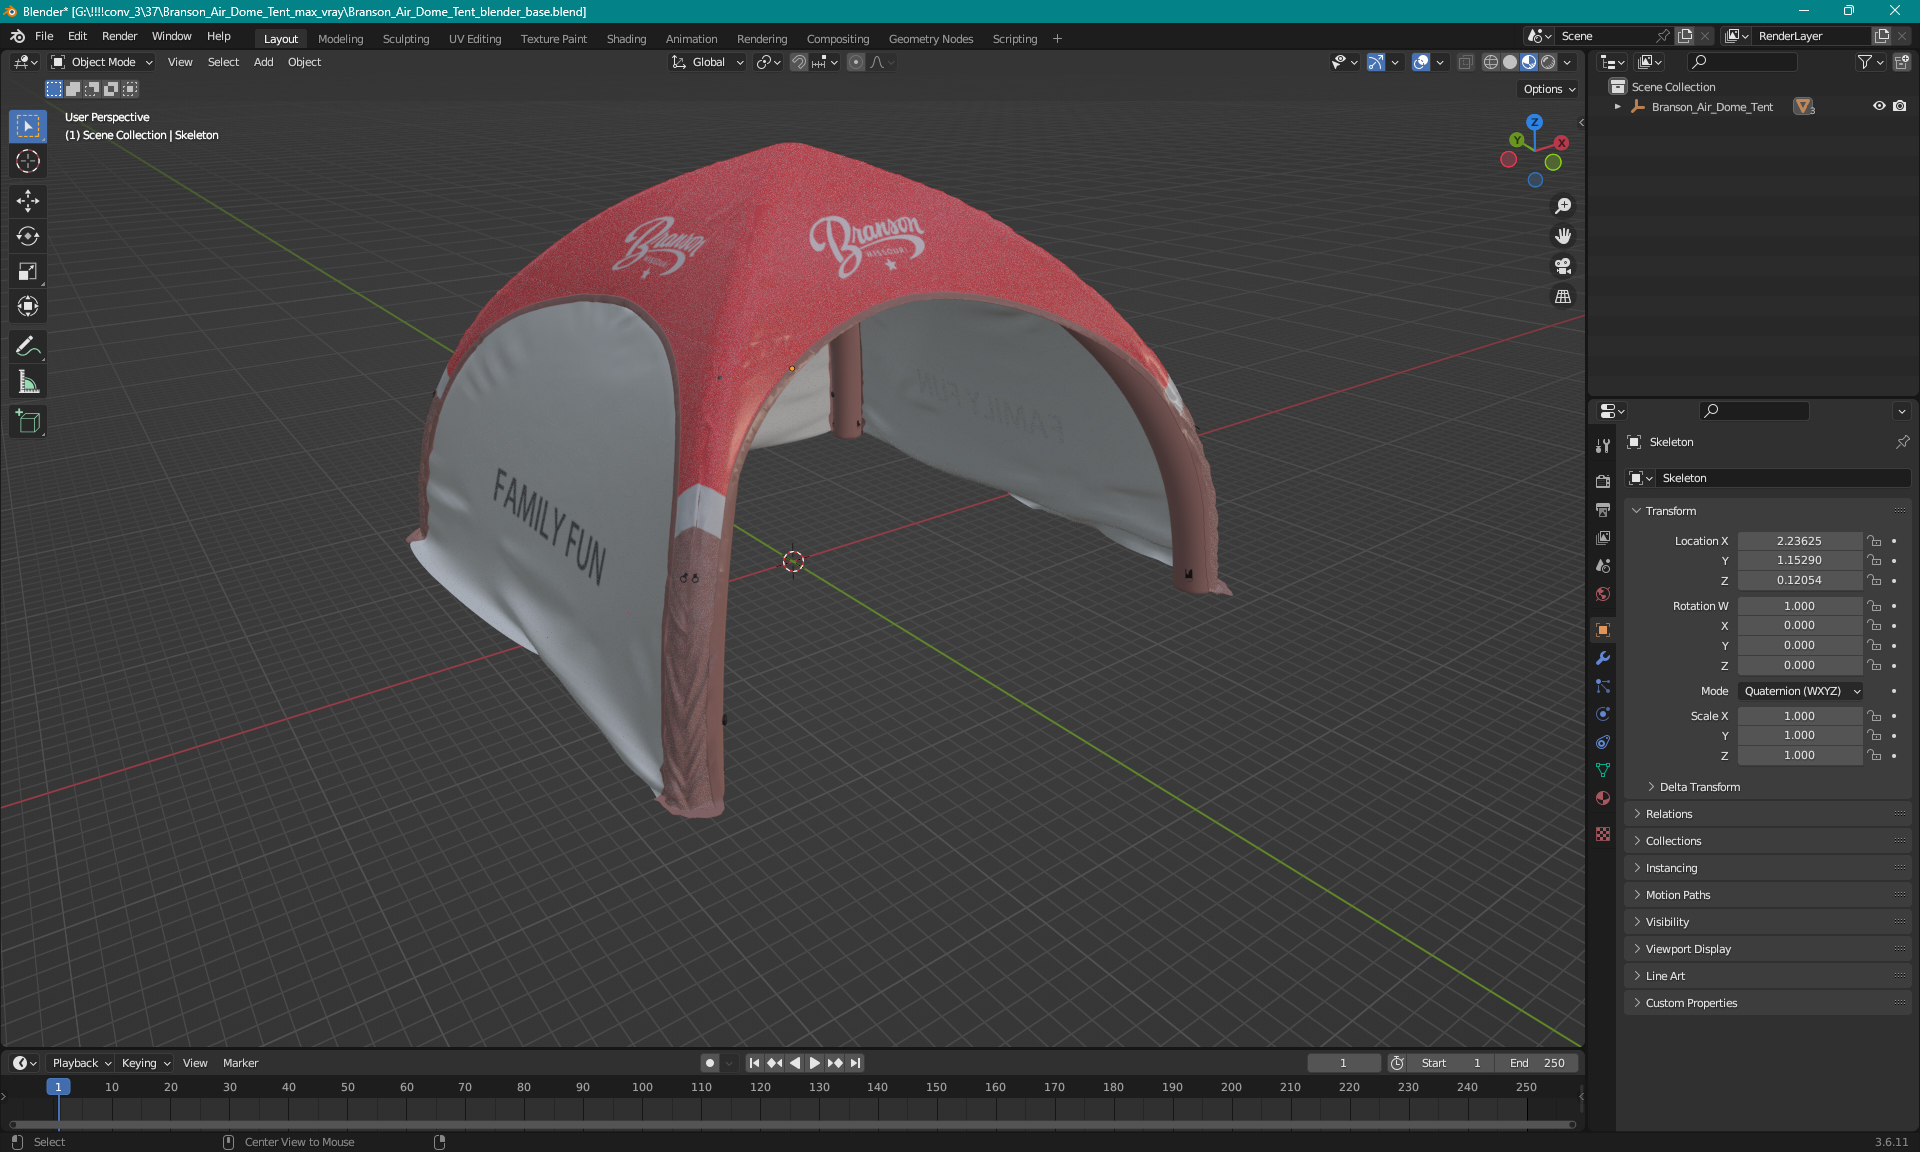1920x1152 pixels.
Task: Open the Playback popover
Action: coord(81,1063)
